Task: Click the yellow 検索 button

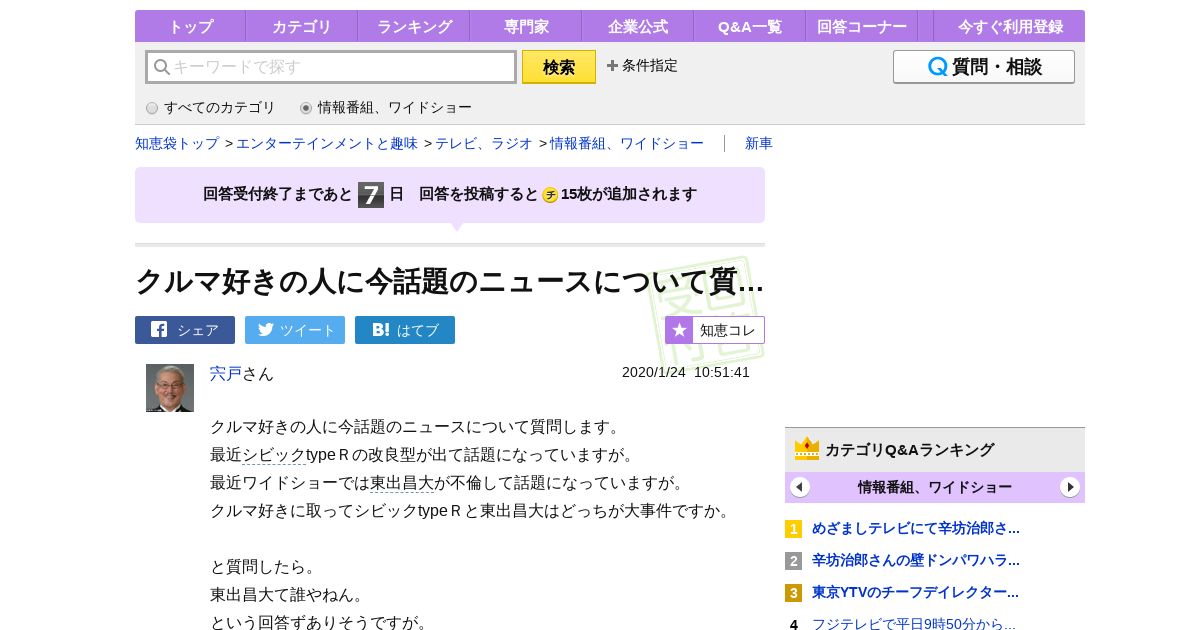Action: pos(559,67)
